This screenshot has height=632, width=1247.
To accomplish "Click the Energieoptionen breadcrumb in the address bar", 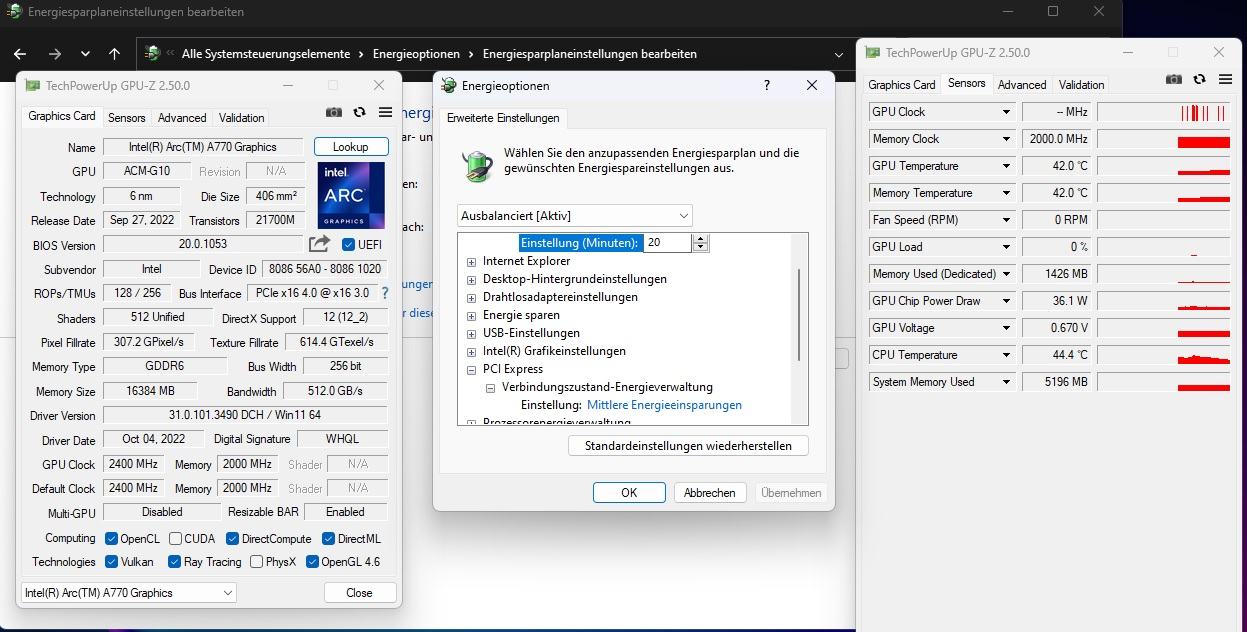I will click(x=416, y=54).
